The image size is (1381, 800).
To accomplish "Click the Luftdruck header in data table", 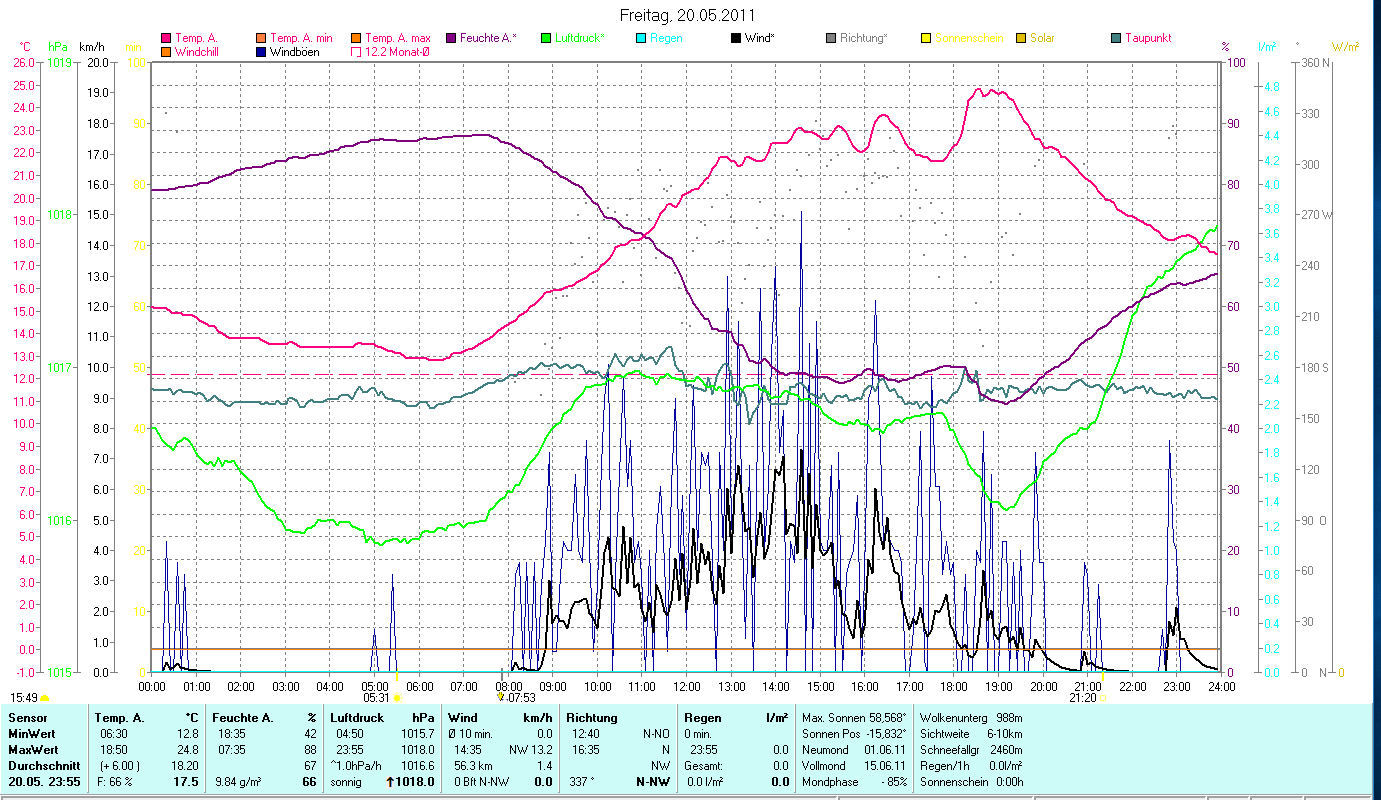I will pyautogui.click(x=357, y=718).
